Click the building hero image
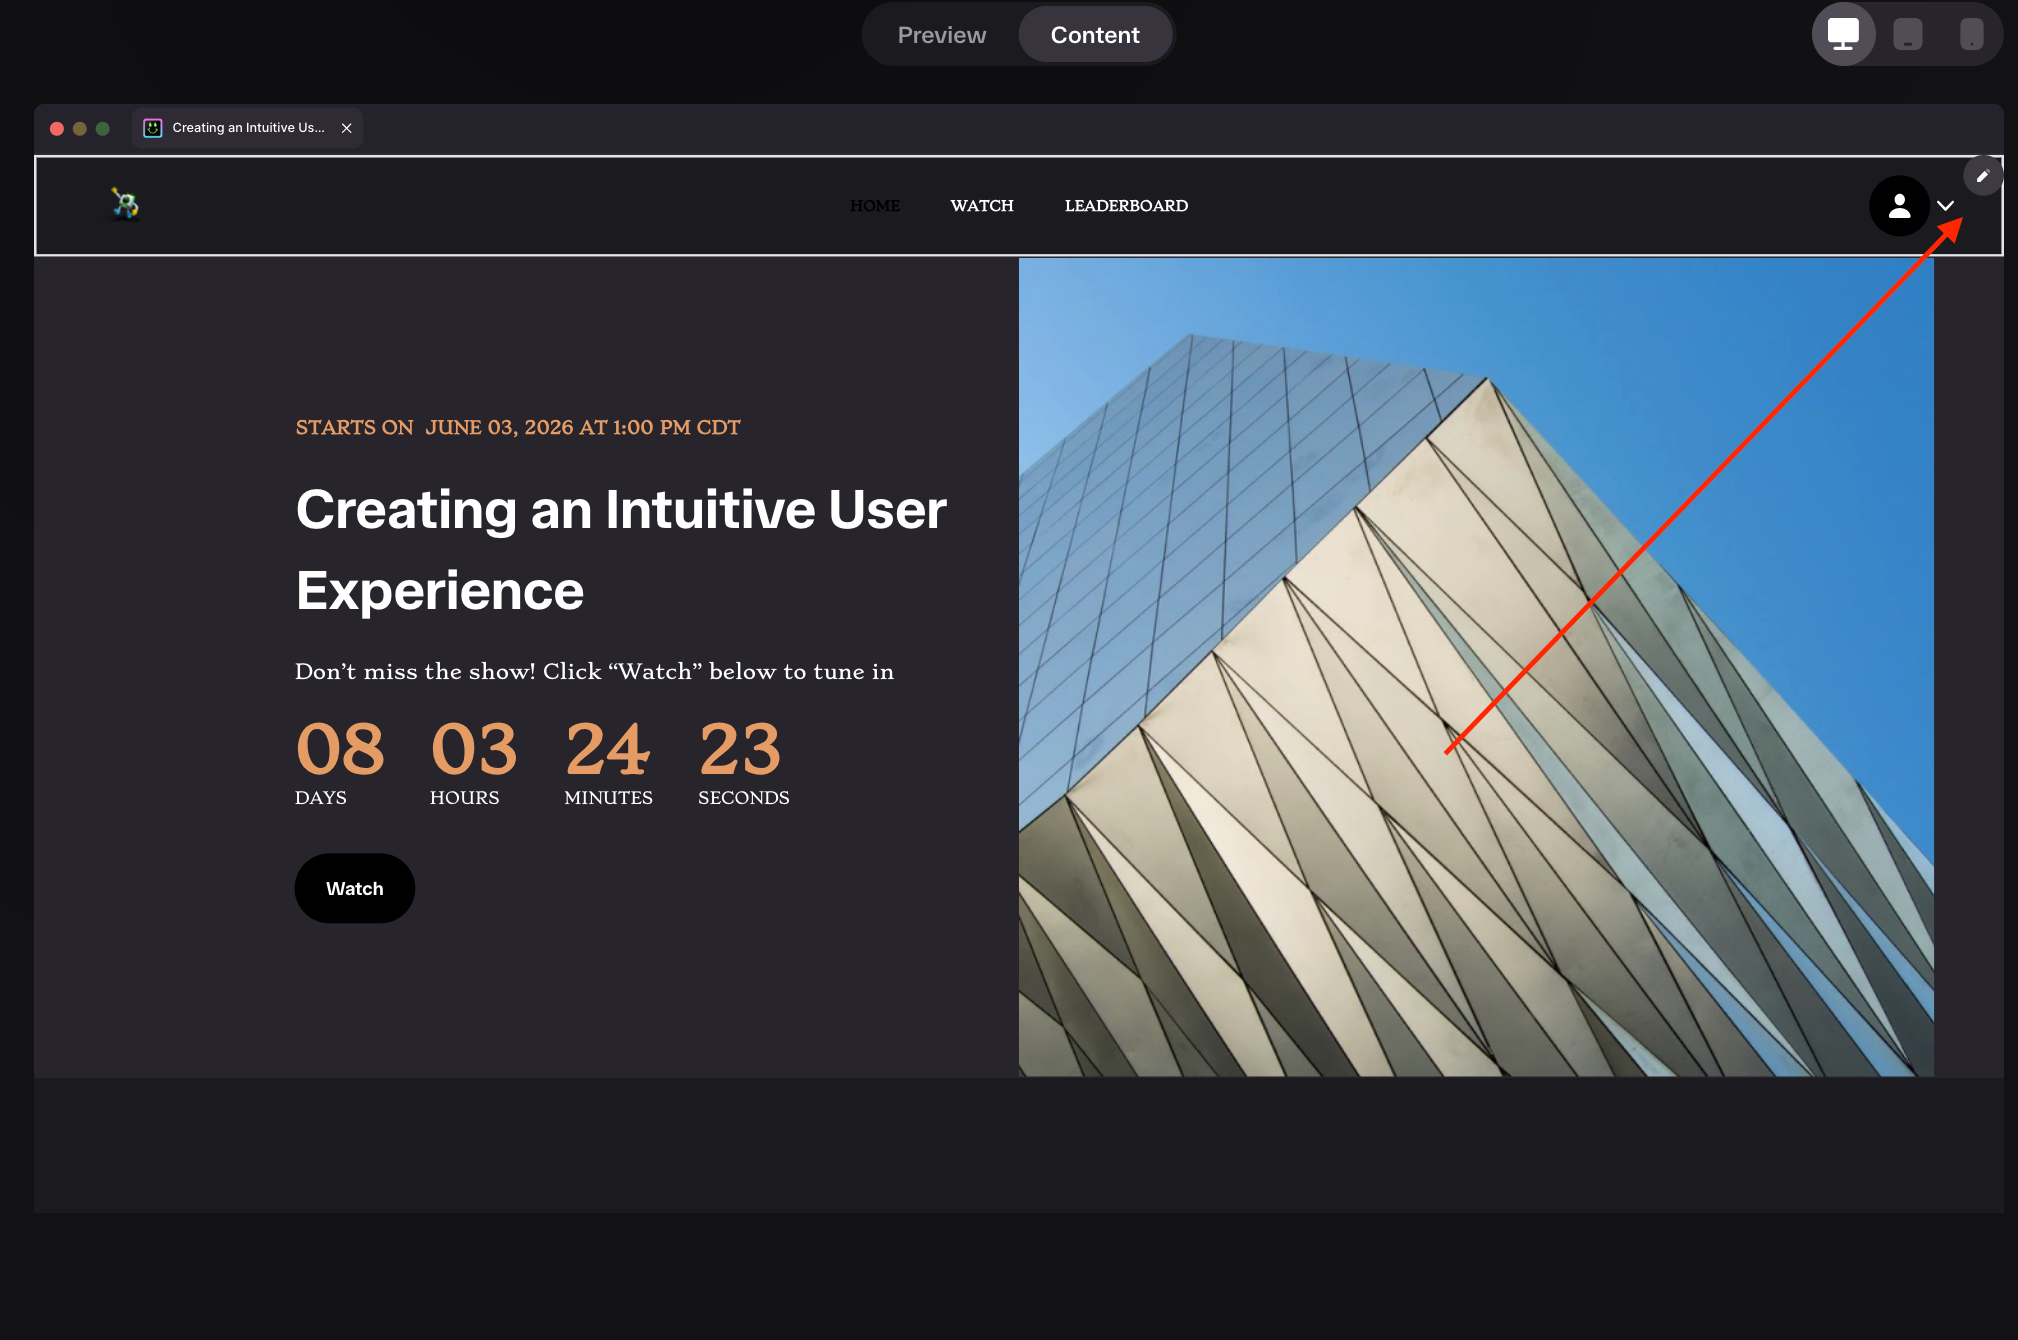 1476,667
